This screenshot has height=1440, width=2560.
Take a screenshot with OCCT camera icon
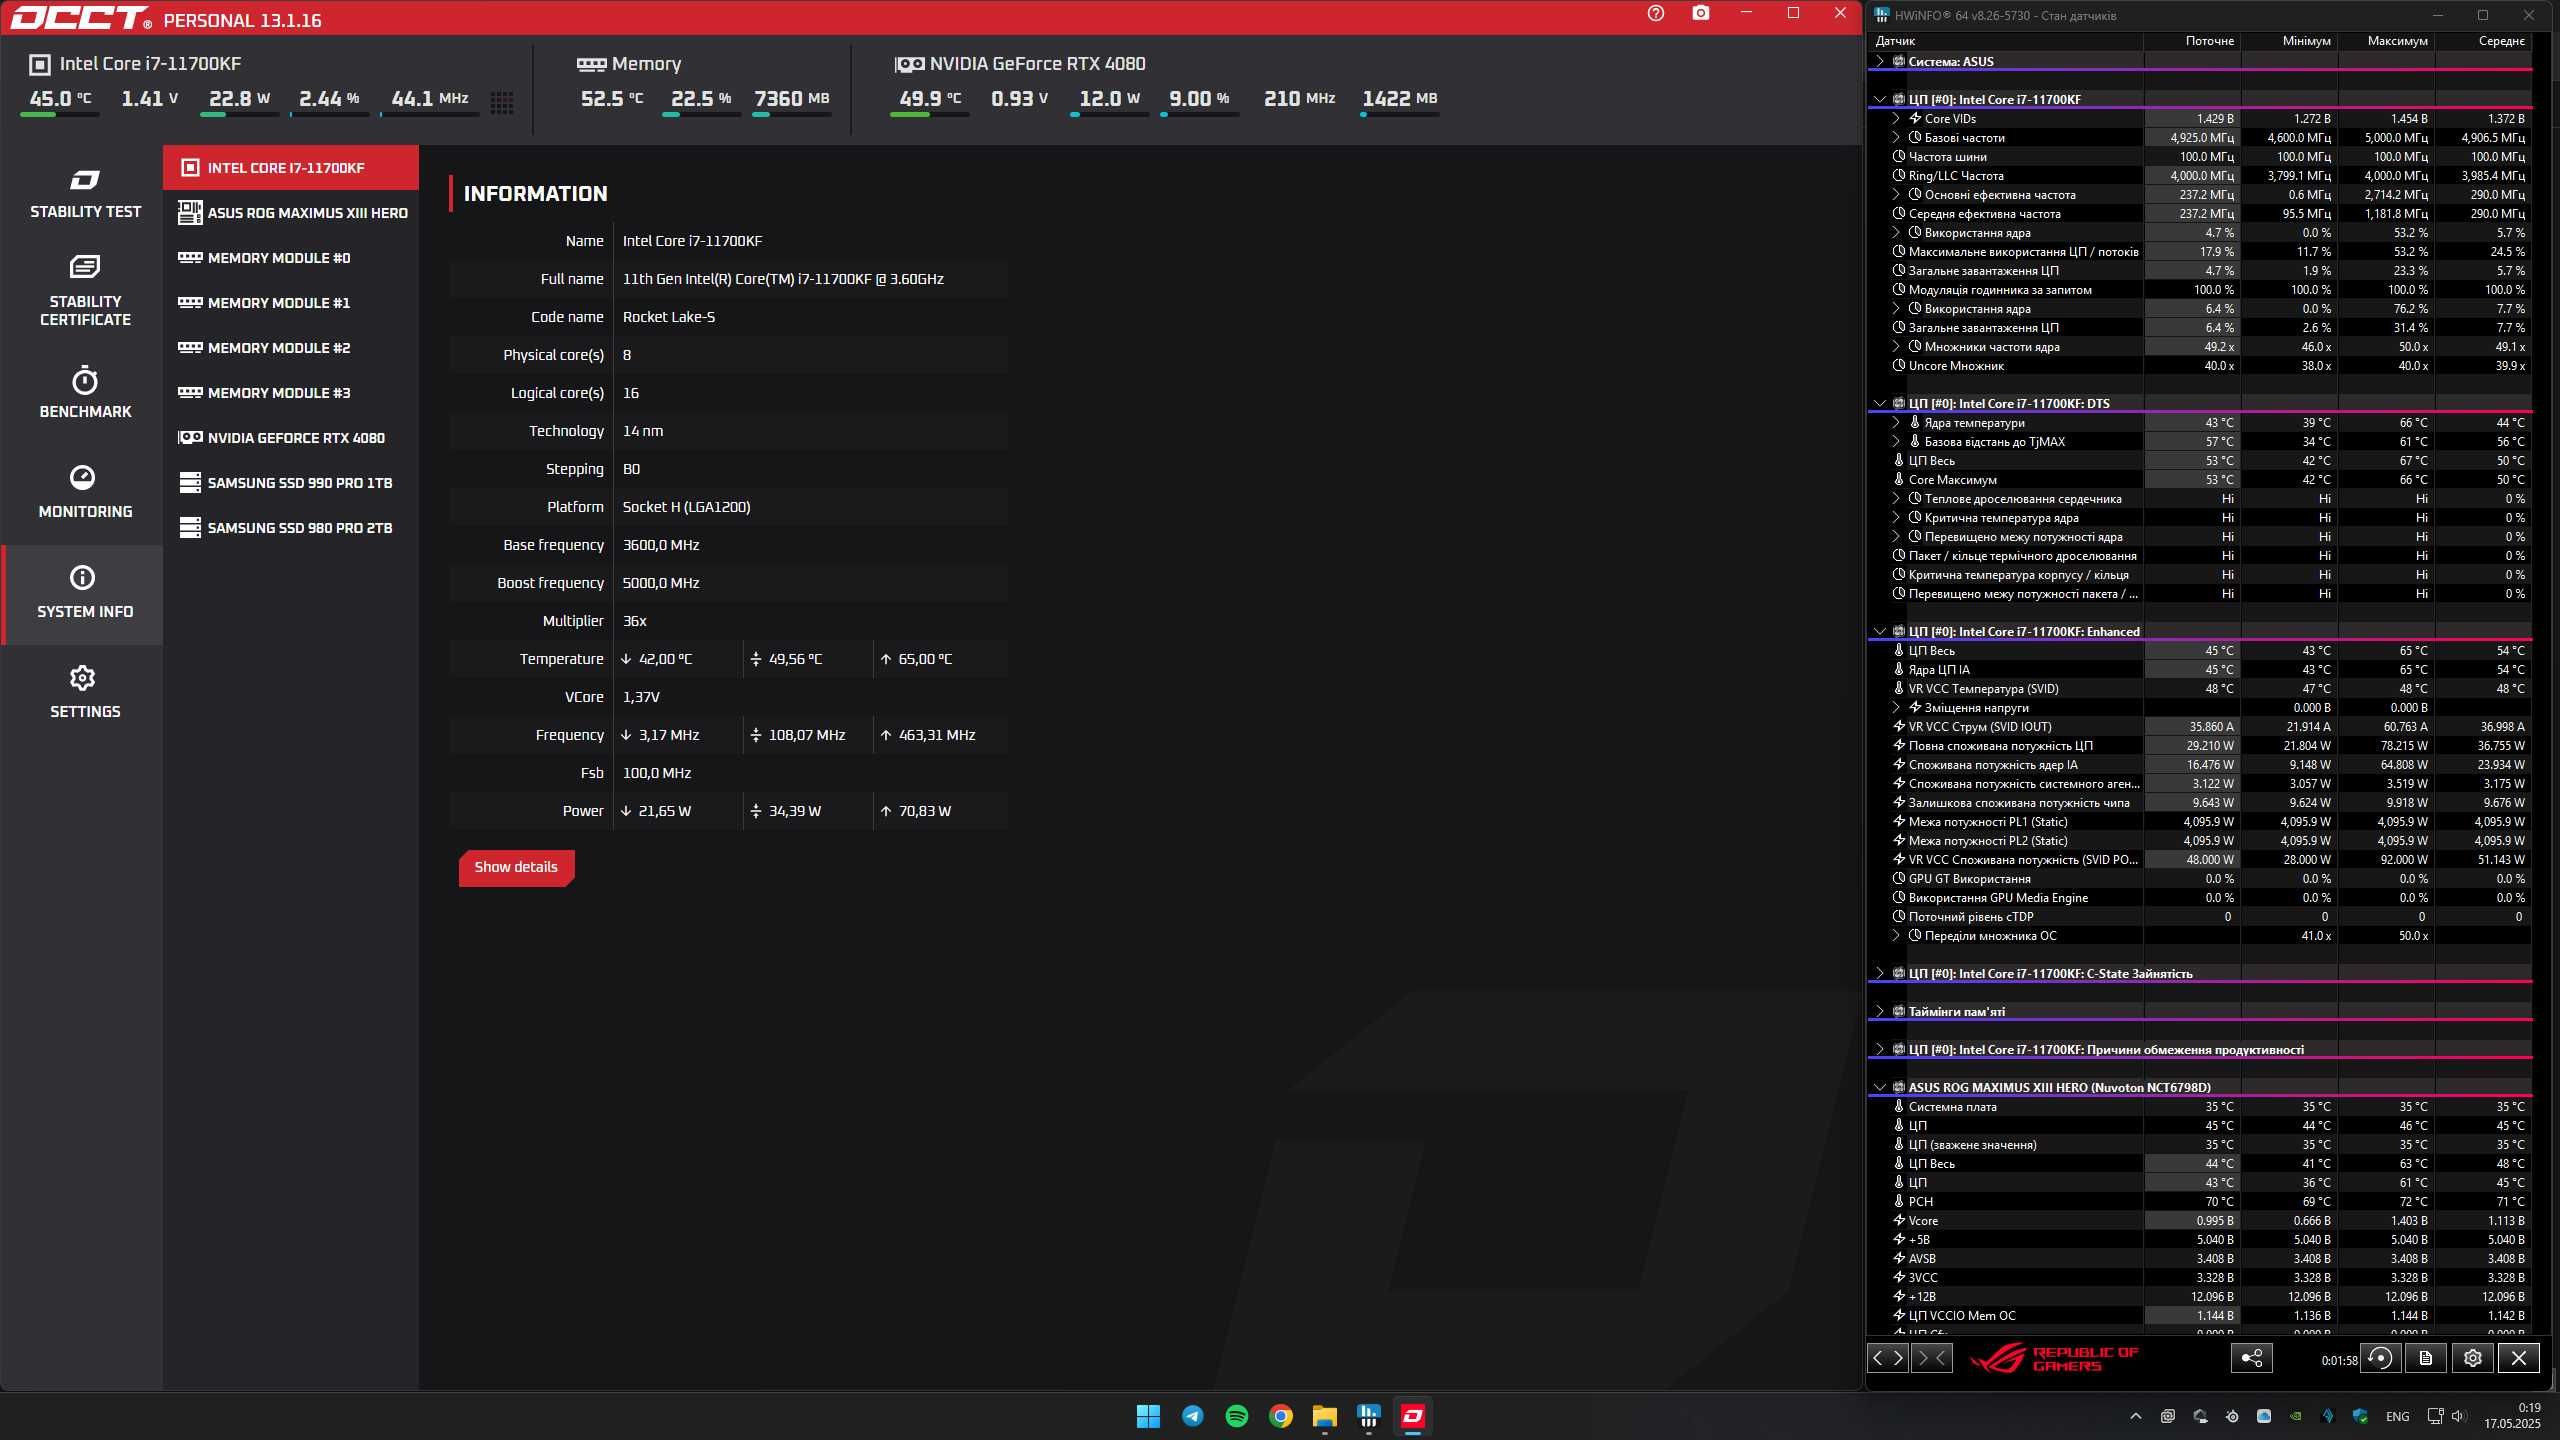click(x=1701, y=14)
